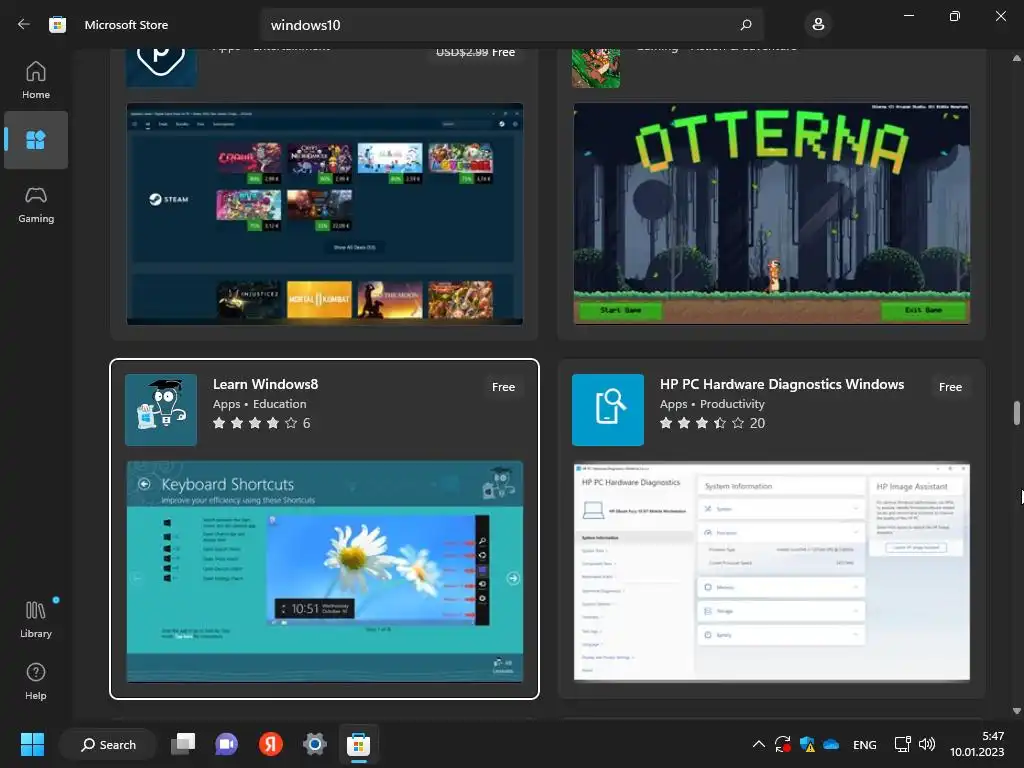Go back with the back arrow
The image size is (1024, 768).
[x=24, y=24]
